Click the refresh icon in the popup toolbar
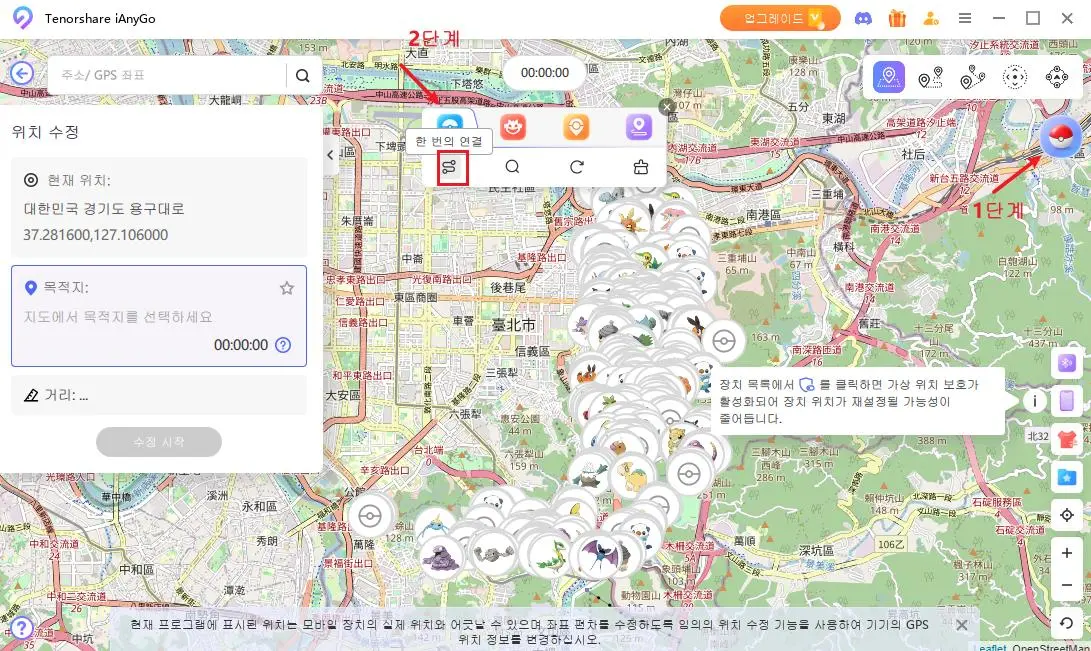Viewport: 1091px width, 651px height. click(577, 167)
